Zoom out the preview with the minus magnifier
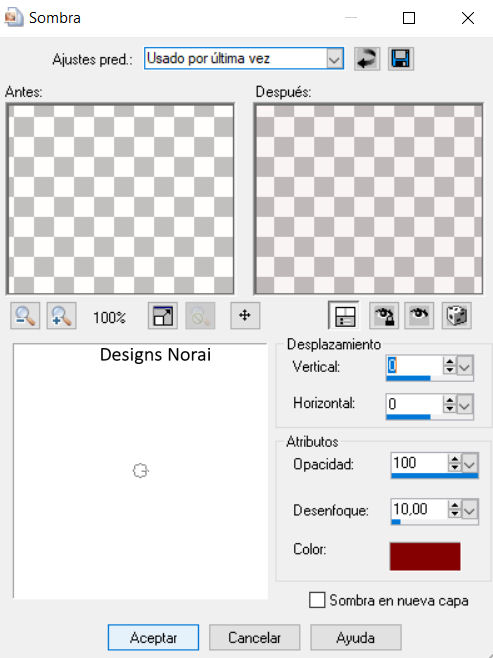 tap(25, 316)
